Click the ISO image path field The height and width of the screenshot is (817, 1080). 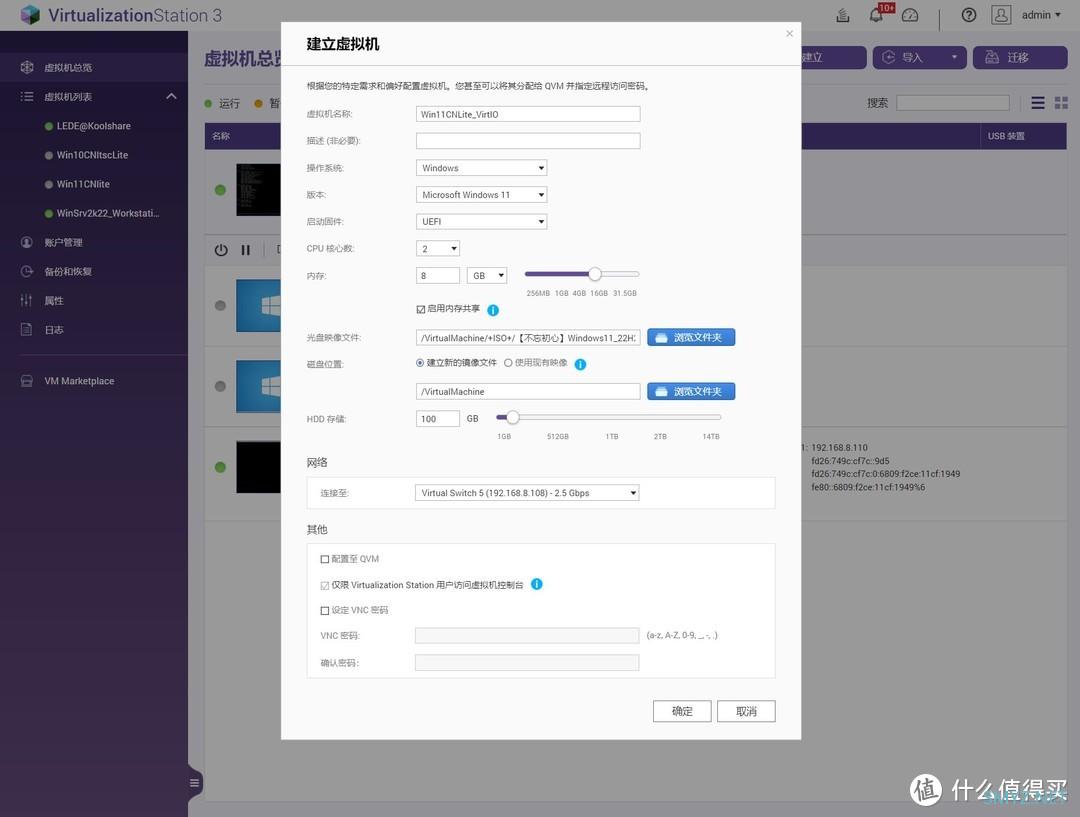[x=528, y=338]
